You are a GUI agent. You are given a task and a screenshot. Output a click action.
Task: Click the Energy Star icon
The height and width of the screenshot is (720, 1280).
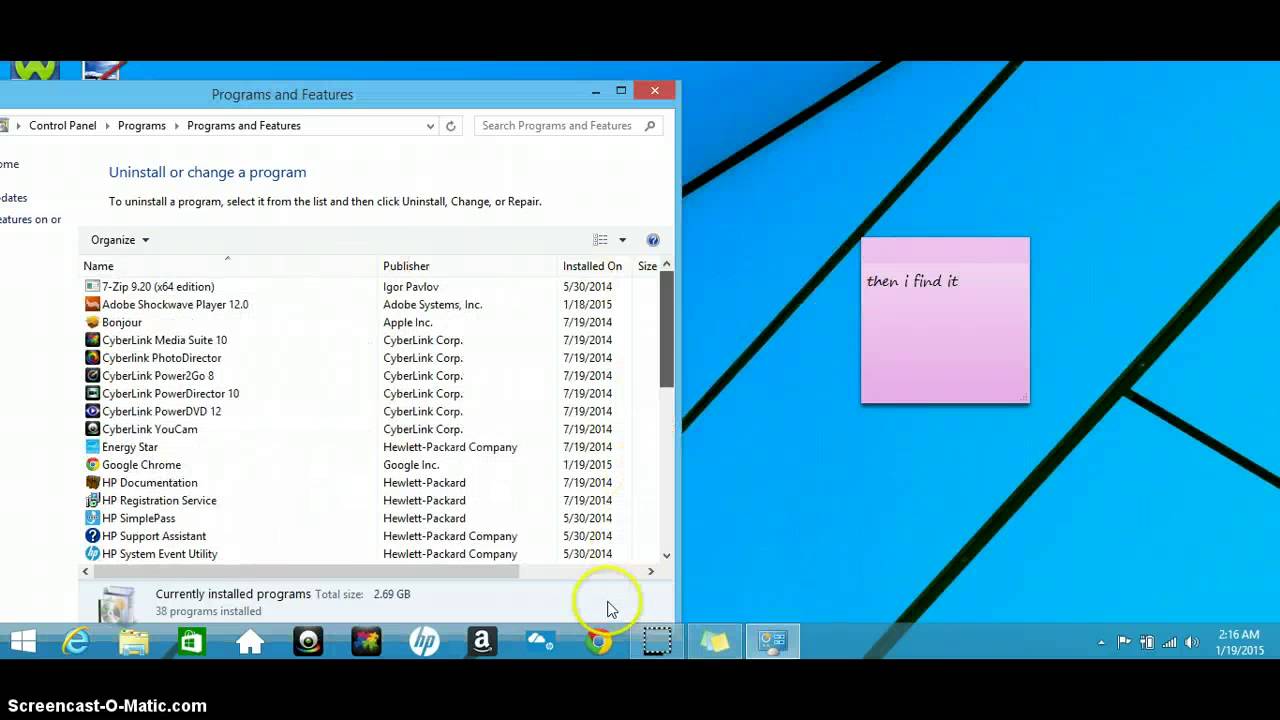[x=92, y=447]
